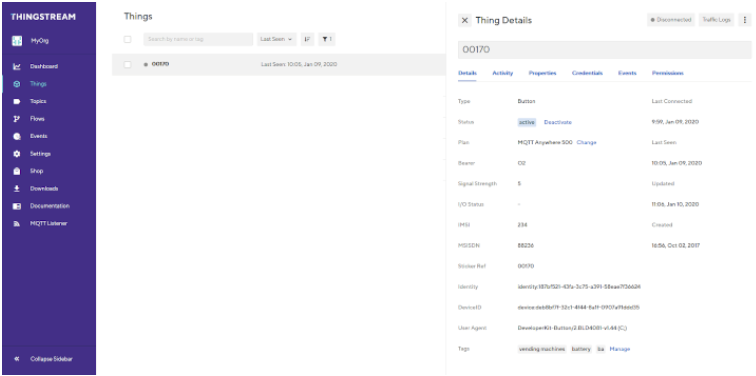
Task: Open the Last Seen sort dropdown
Action: [277, 39]
